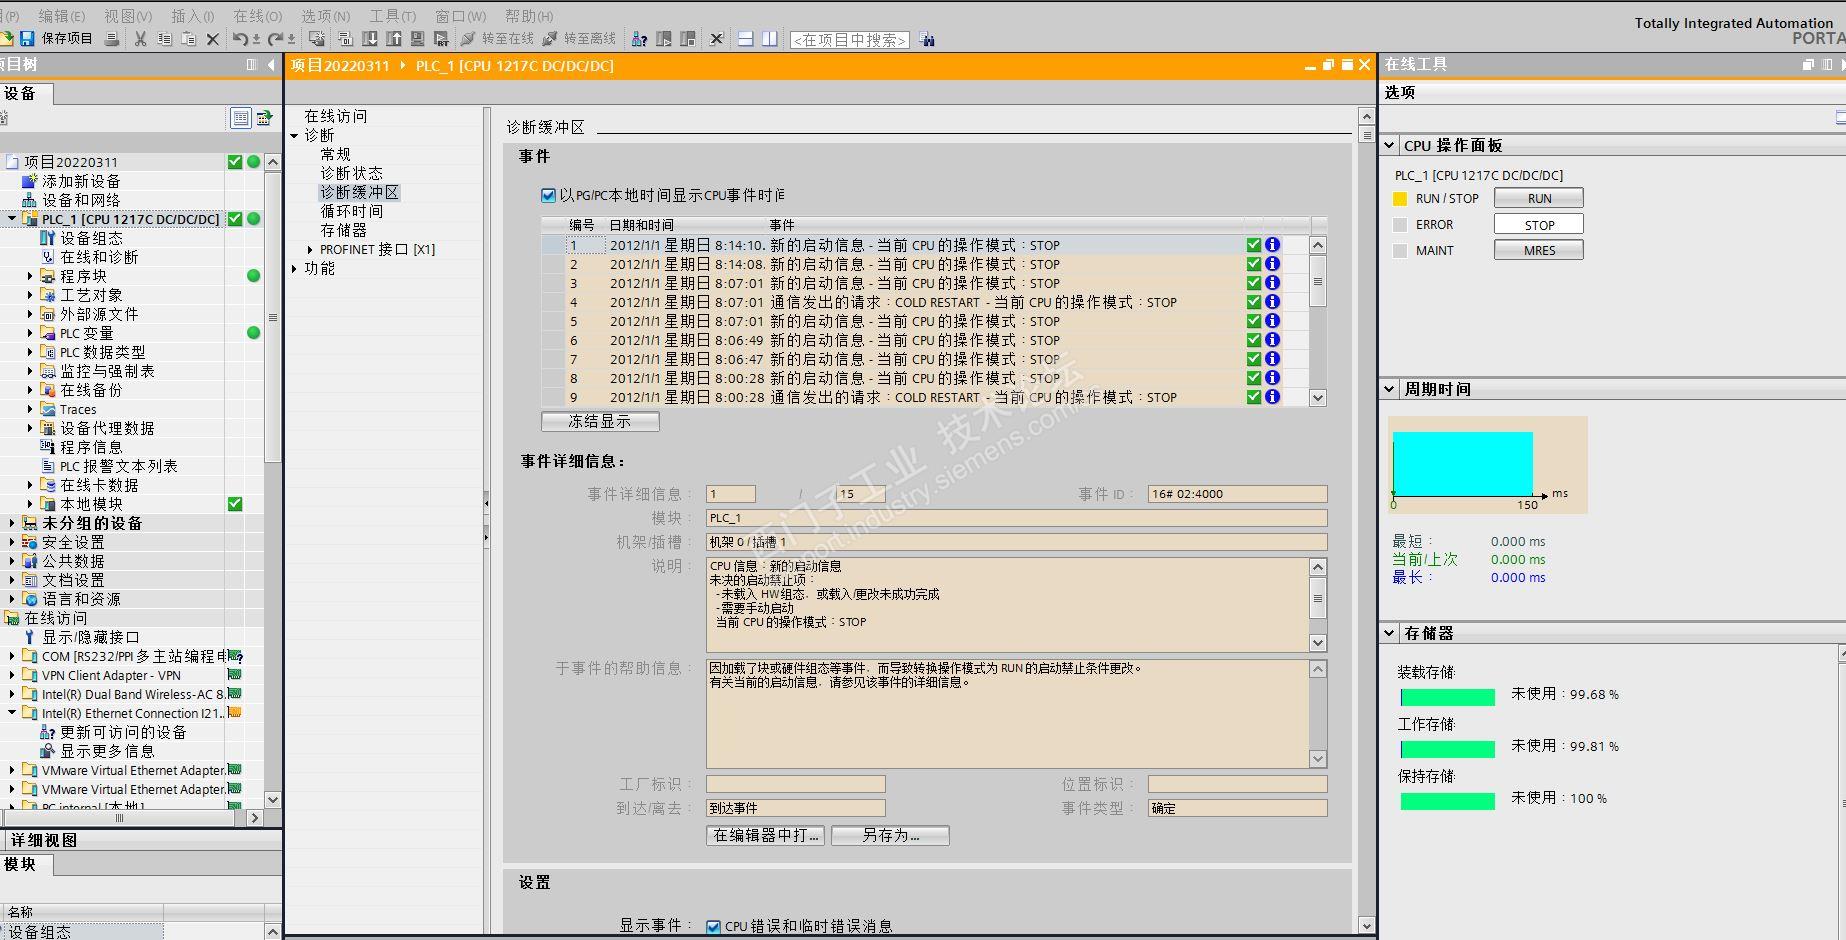This screenshot has width=1846, height=940.
Task: Click the undo arrow icon
Action: point(240,39)
